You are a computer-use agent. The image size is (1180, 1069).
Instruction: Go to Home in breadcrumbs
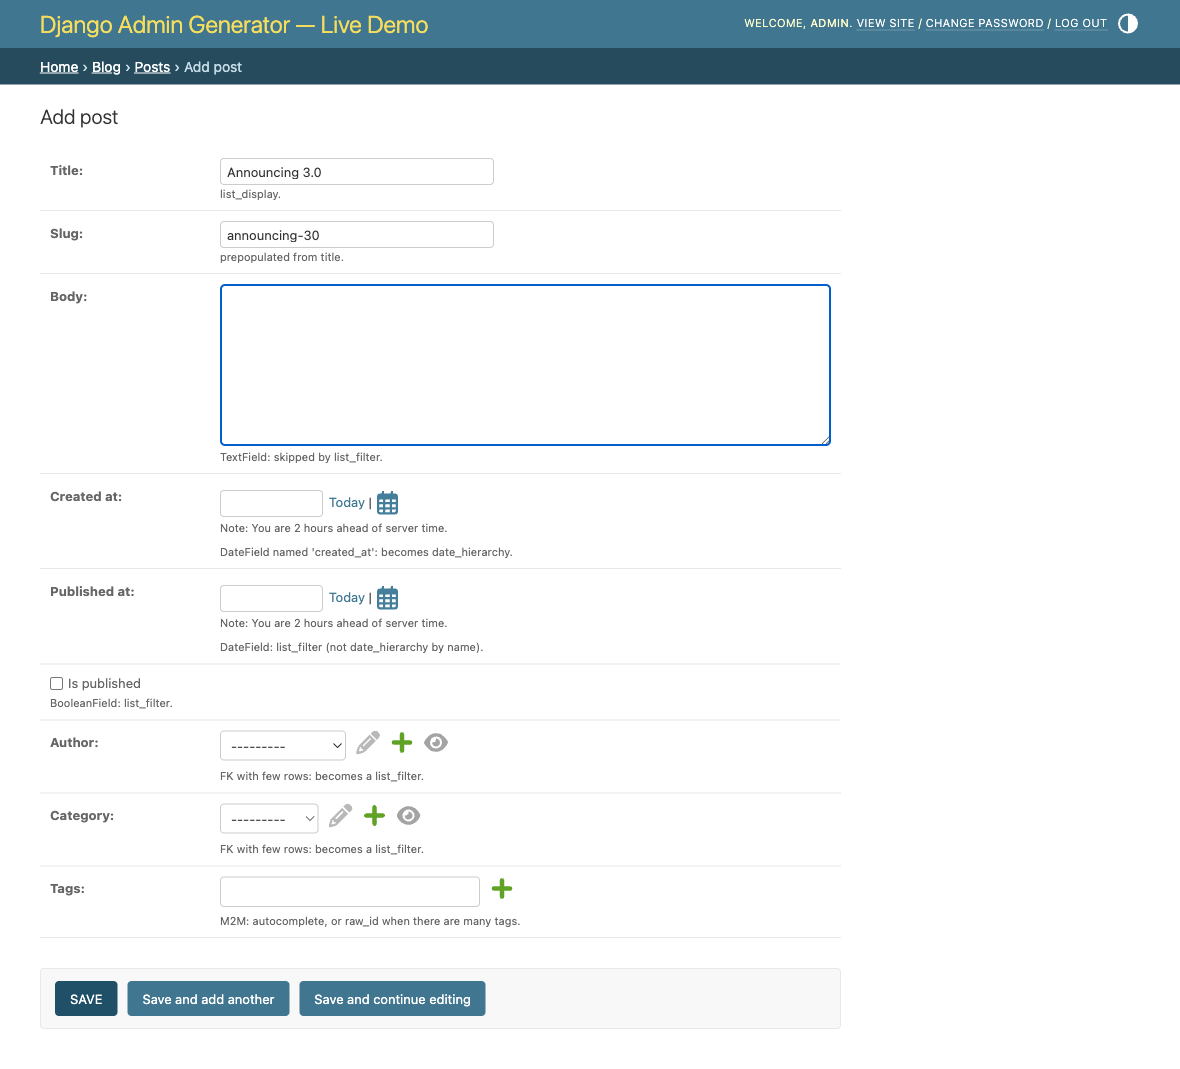click(59, 67)
